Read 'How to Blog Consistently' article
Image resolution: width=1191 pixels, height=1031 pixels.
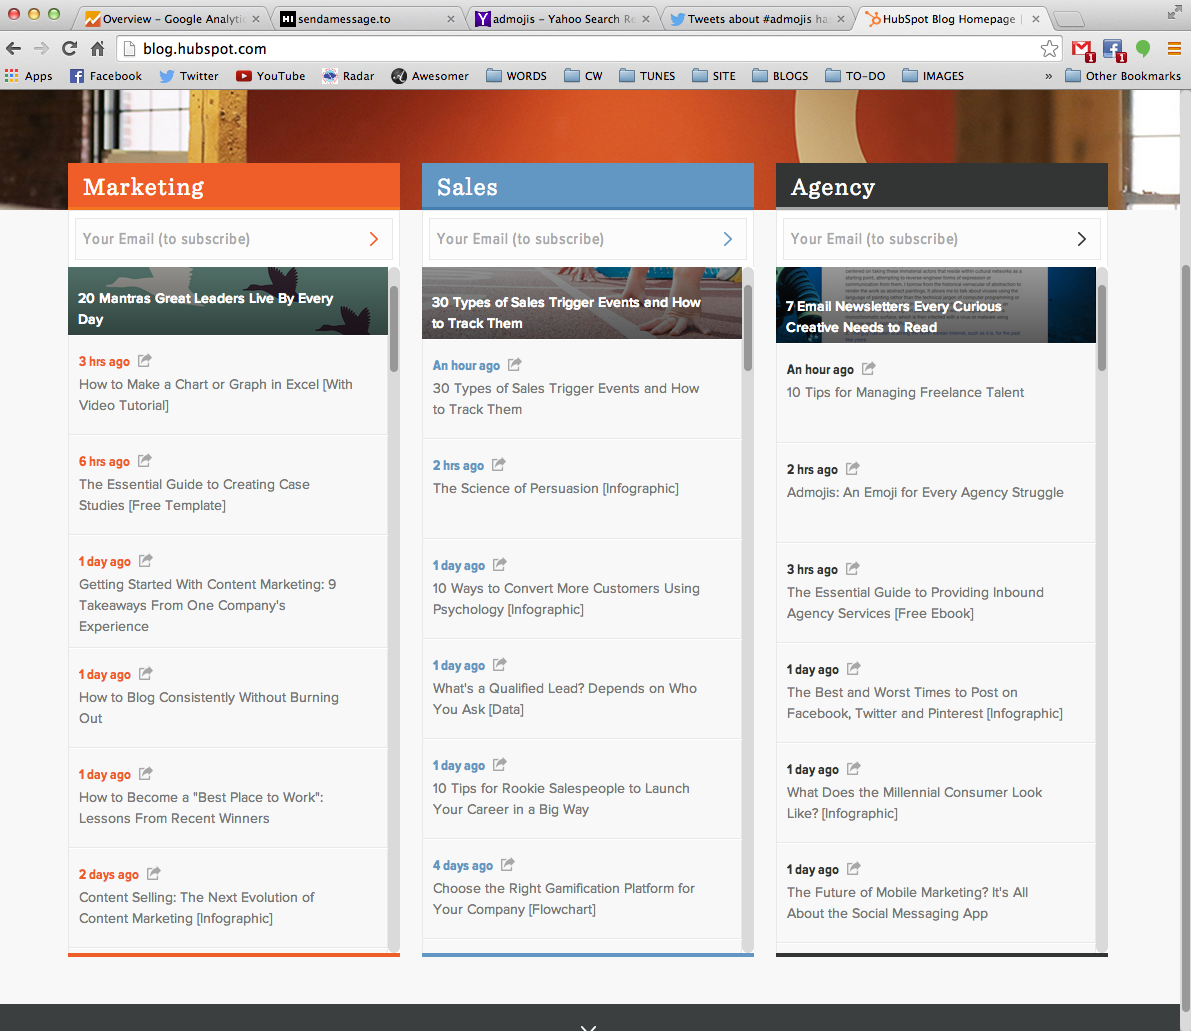point(209,707)
